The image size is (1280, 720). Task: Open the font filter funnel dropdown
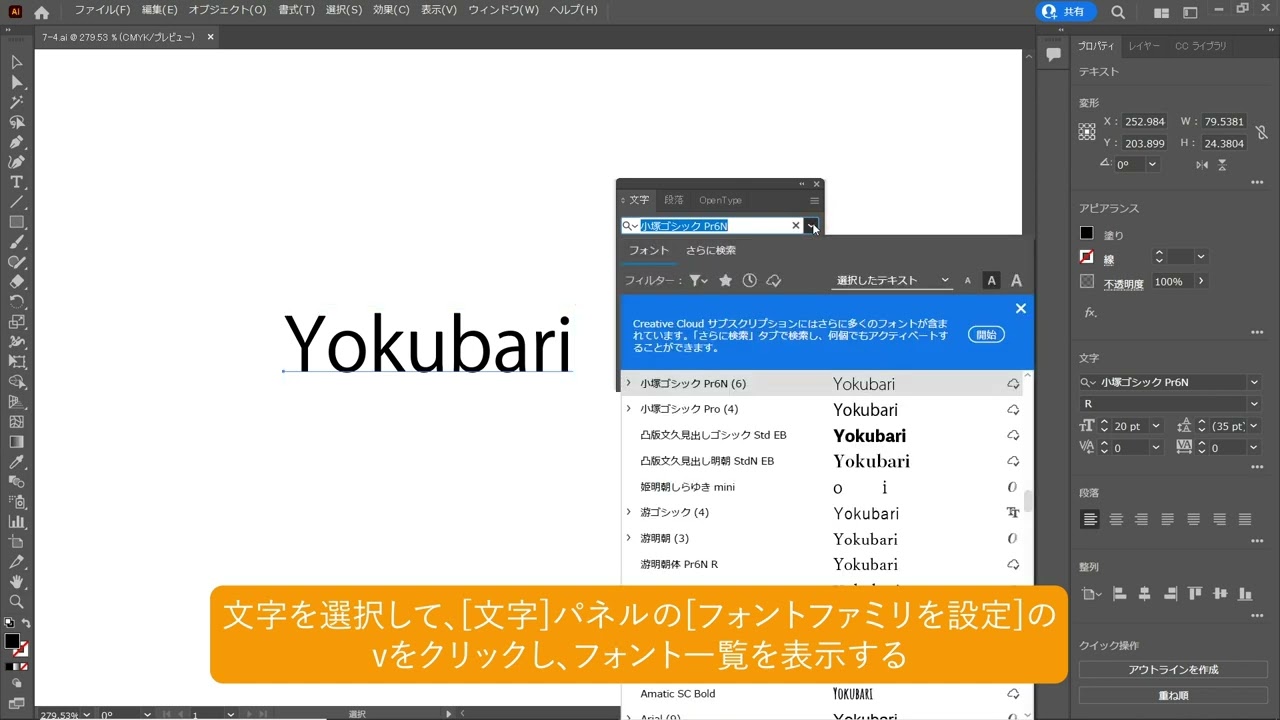pyautogui.click(x=698, y=281)
